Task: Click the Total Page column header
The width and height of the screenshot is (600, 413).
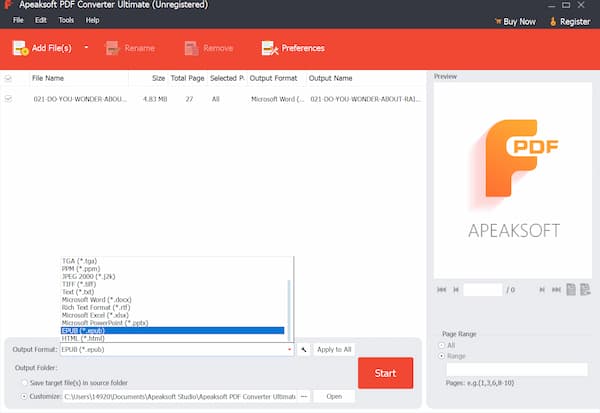Action: pos(187,78)
